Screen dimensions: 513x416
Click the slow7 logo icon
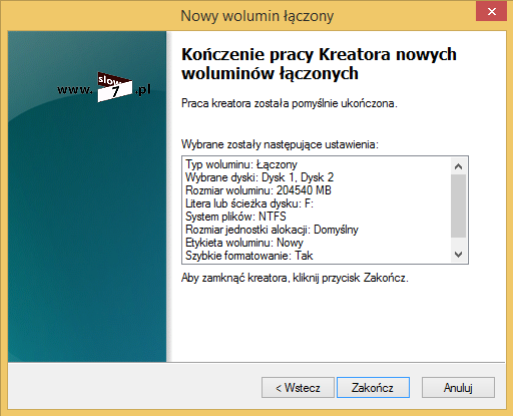pos(114,87)
